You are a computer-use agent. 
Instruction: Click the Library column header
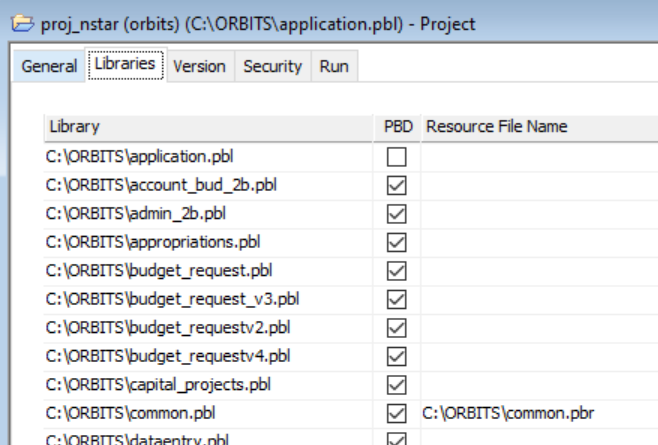point(208,127)
